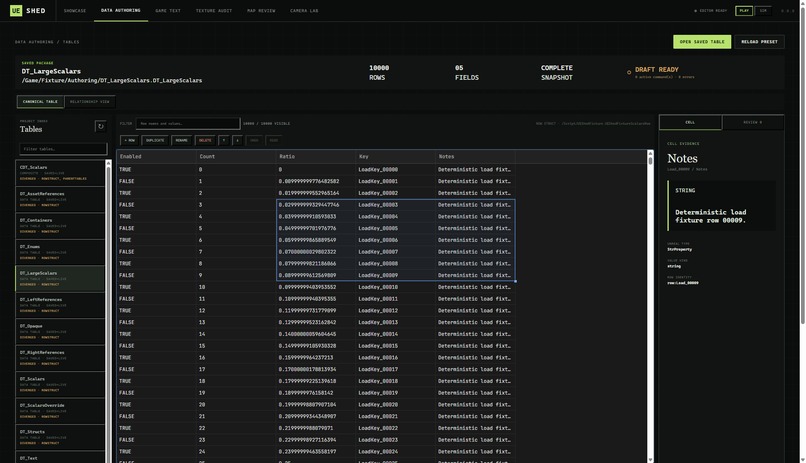Open the DT_ScalarsOverride table
Screen dimensions: 806x463
(60, 411)
